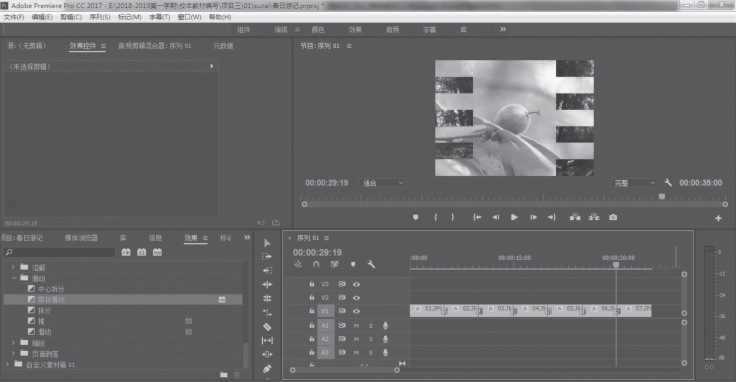Switch to 媒体浏览器 tab
Image resolution: width=736 pixels, height=382 pixels.
81,238
